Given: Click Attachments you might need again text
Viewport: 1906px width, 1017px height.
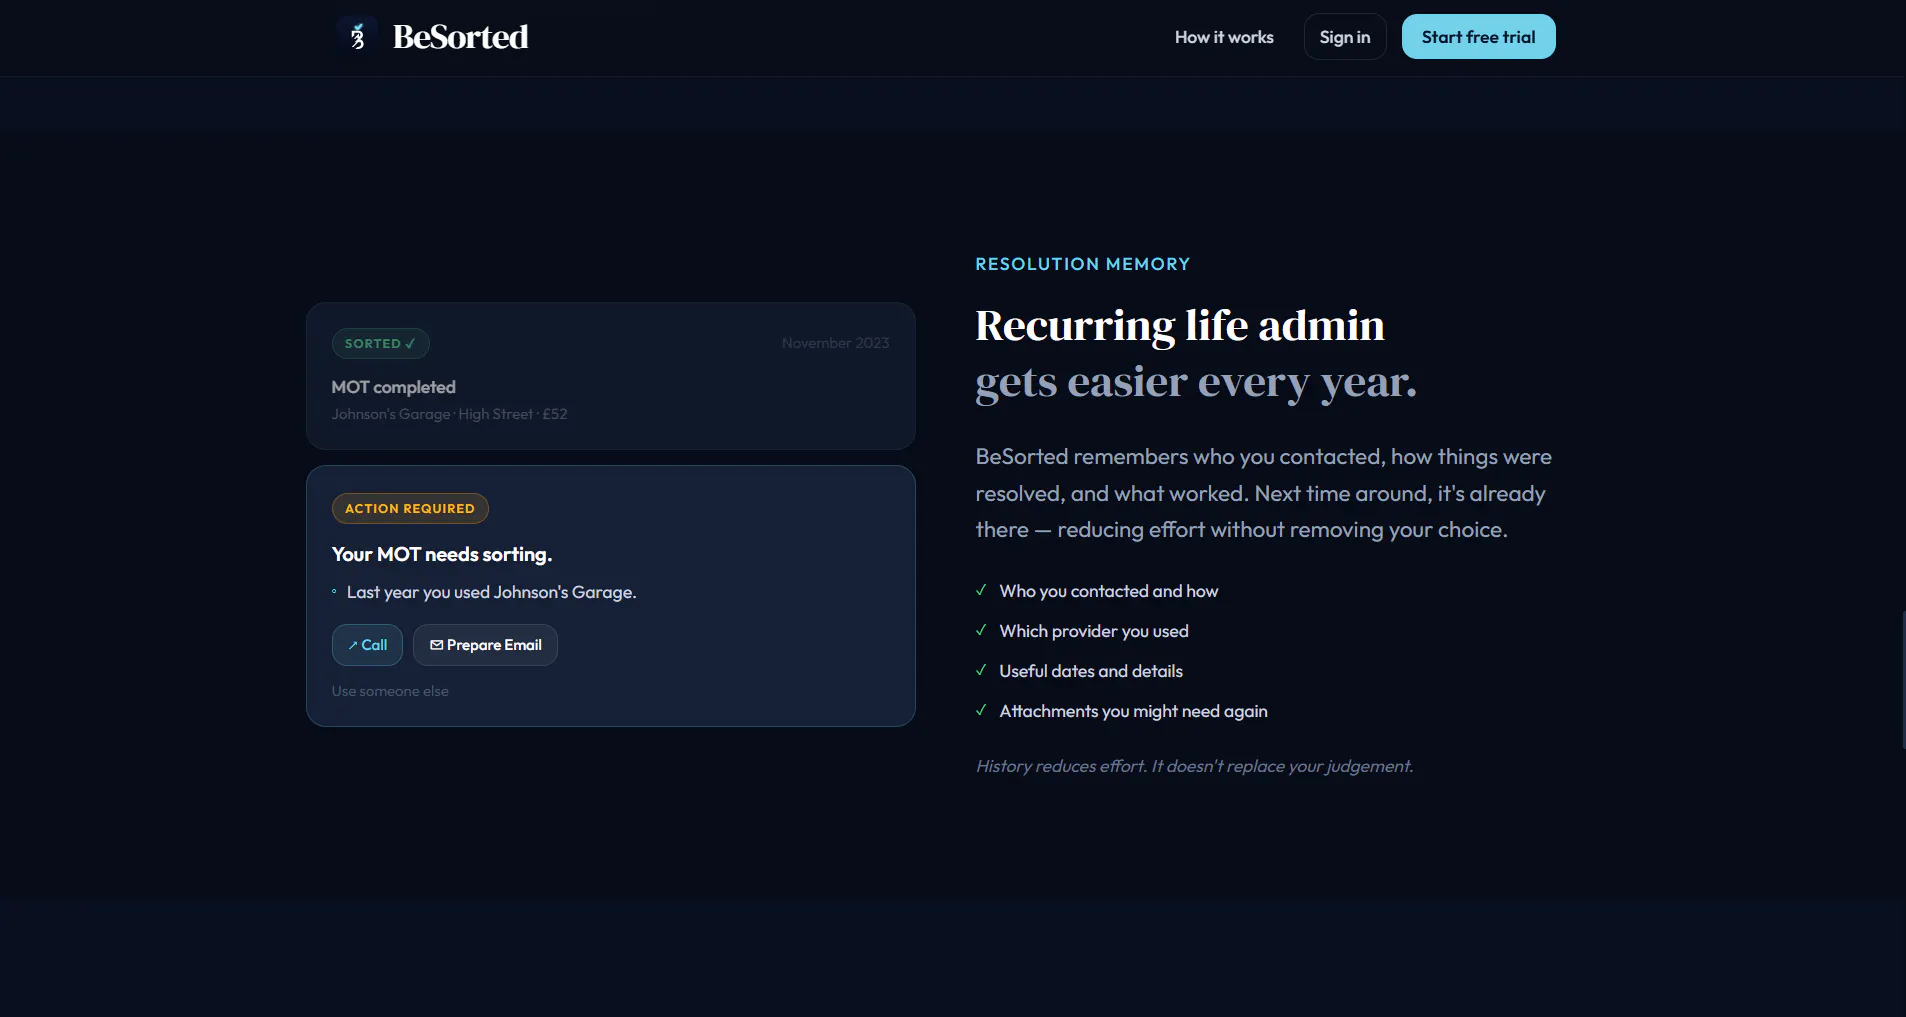Looking at the screenshot, I should [1133, 711].
